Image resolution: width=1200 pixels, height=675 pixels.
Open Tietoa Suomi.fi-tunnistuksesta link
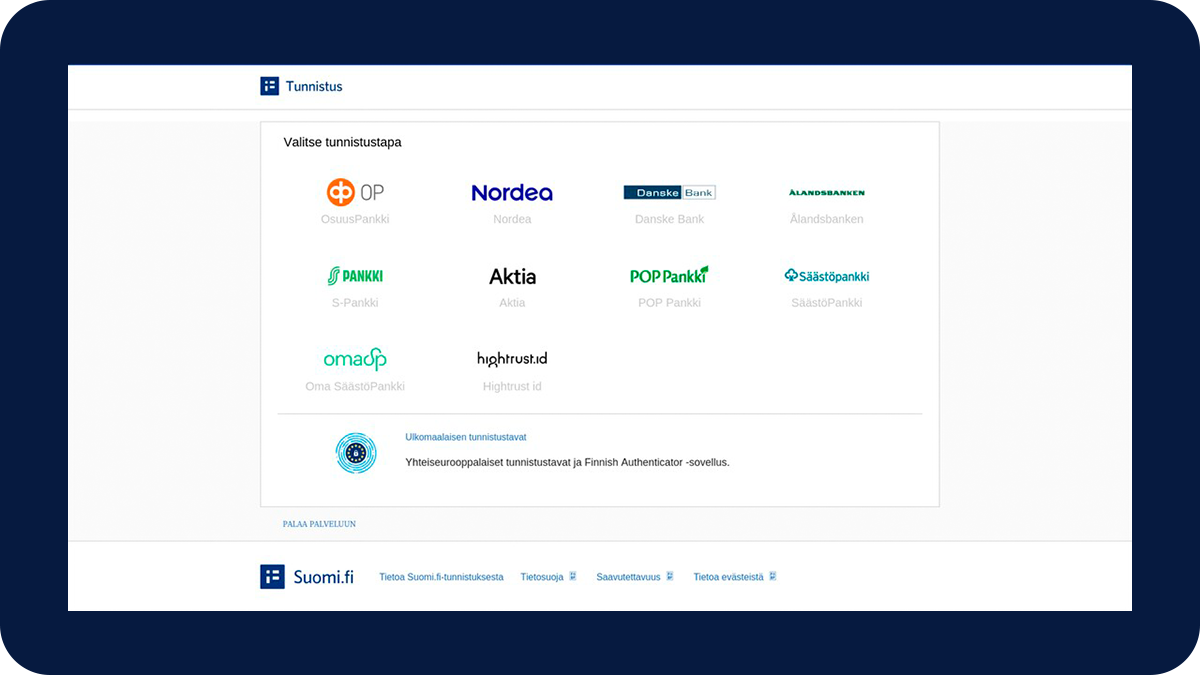441,577
